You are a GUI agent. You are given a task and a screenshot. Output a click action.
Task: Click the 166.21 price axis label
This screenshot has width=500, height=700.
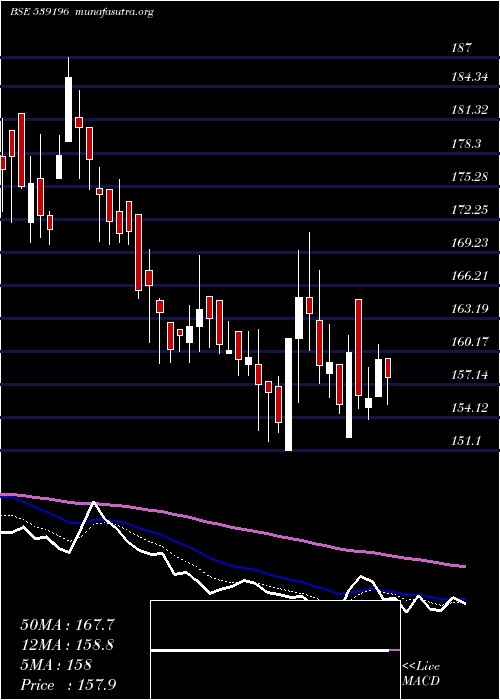[469, 275]
